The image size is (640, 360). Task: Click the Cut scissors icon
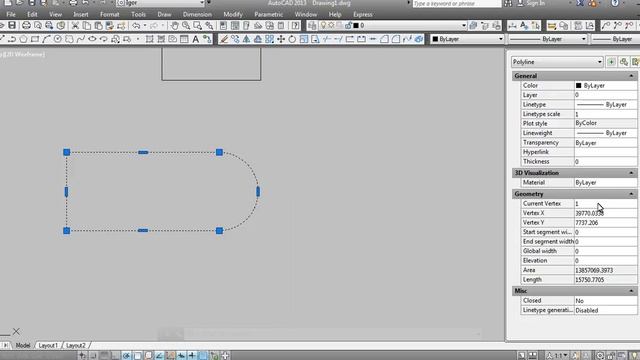75,26
